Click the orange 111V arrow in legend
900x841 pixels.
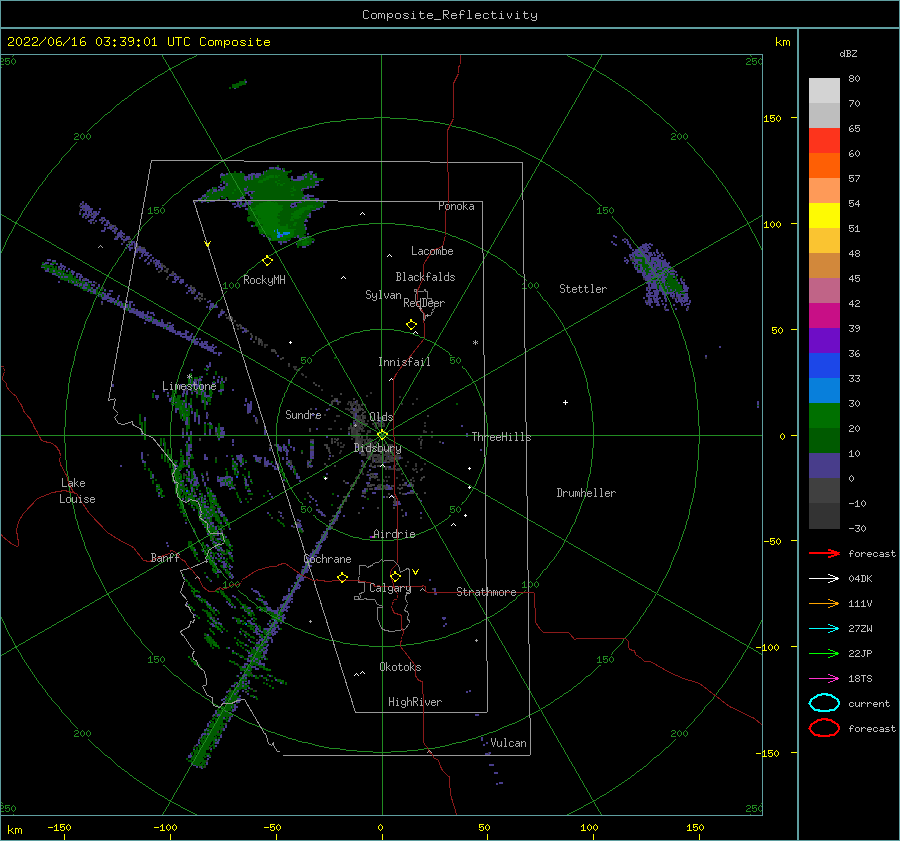click(x=824, y=603)
